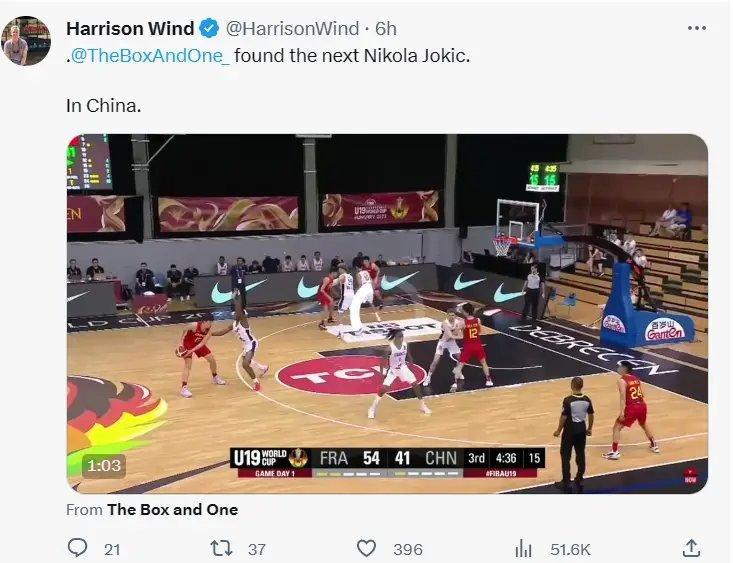Click the 21 replies count

[112, 549]
